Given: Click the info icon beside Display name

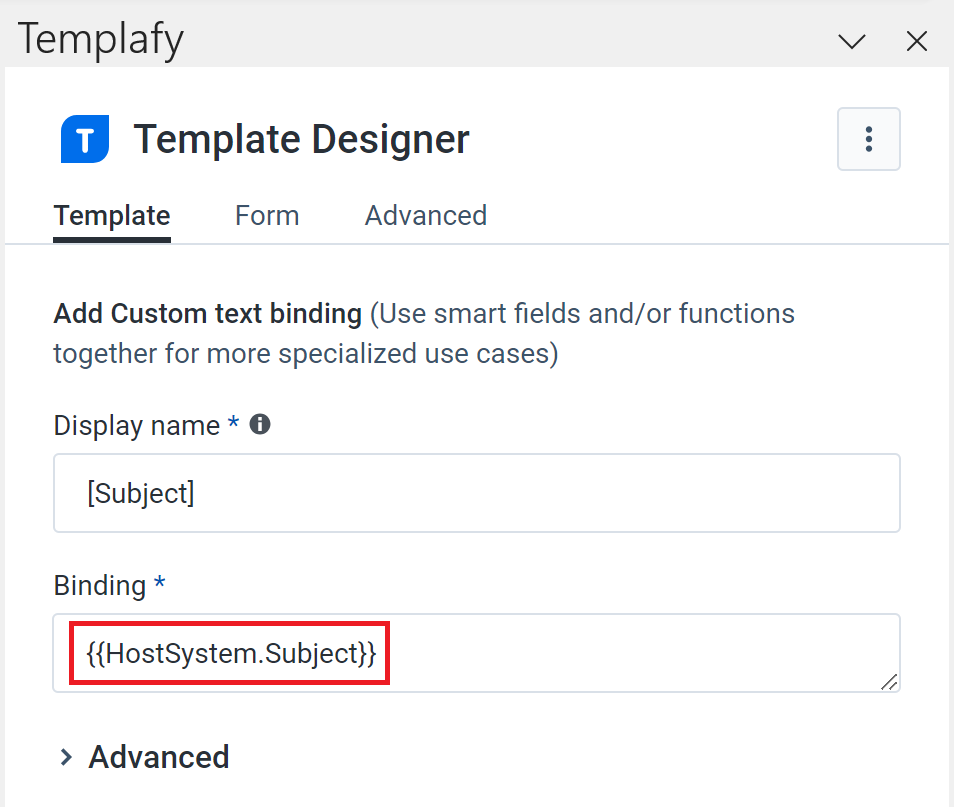Looking at the screenshot, I should [259, 423].
